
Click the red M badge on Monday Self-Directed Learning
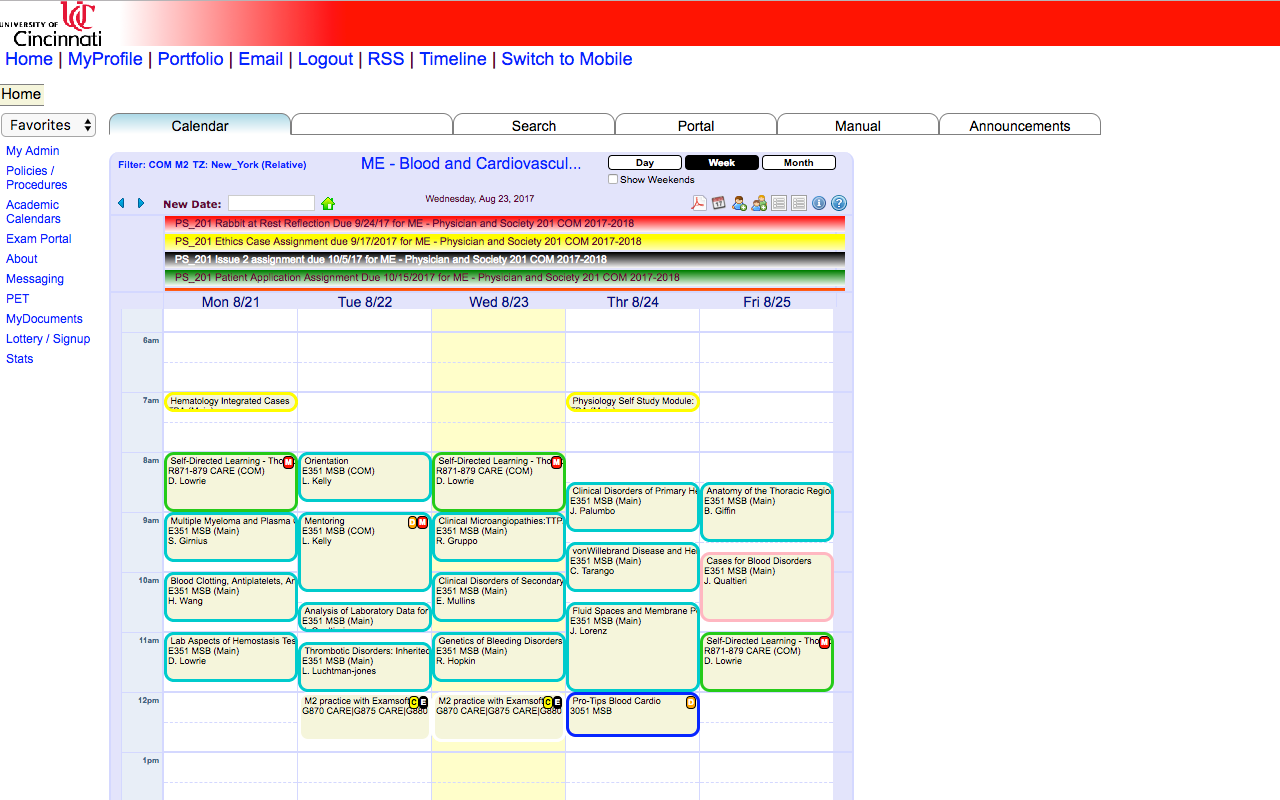pyautogui.click(x=288, y=462)
